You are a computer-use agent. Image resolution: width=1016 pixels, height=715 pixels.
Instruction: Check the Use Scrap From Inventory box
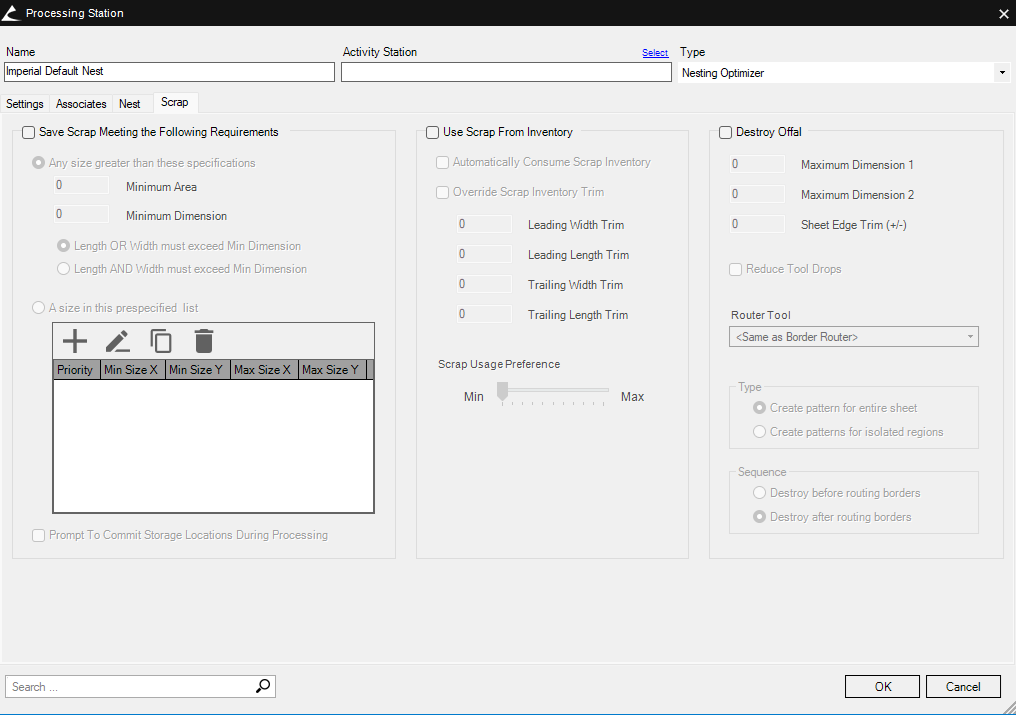point(433,132)
